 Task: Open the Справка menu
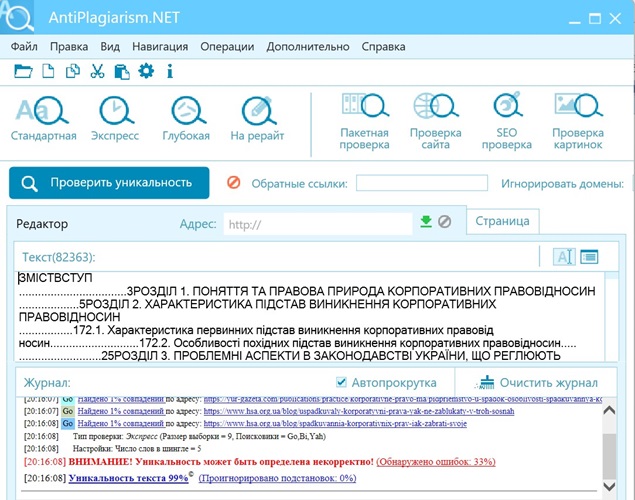pos(383,47)
